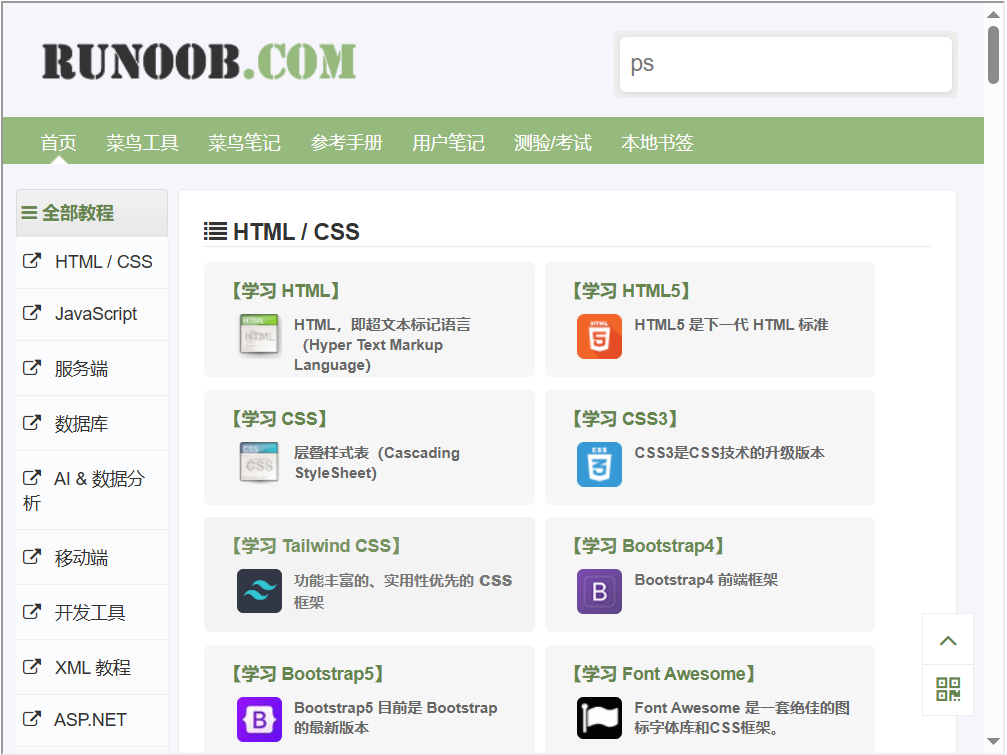Image resolution: width=1007 pixels, height=755 pixels.
Task: Click description text 'Bootstrap4 前端框架'
Action: pyautogui.click(x=706, y=580)
